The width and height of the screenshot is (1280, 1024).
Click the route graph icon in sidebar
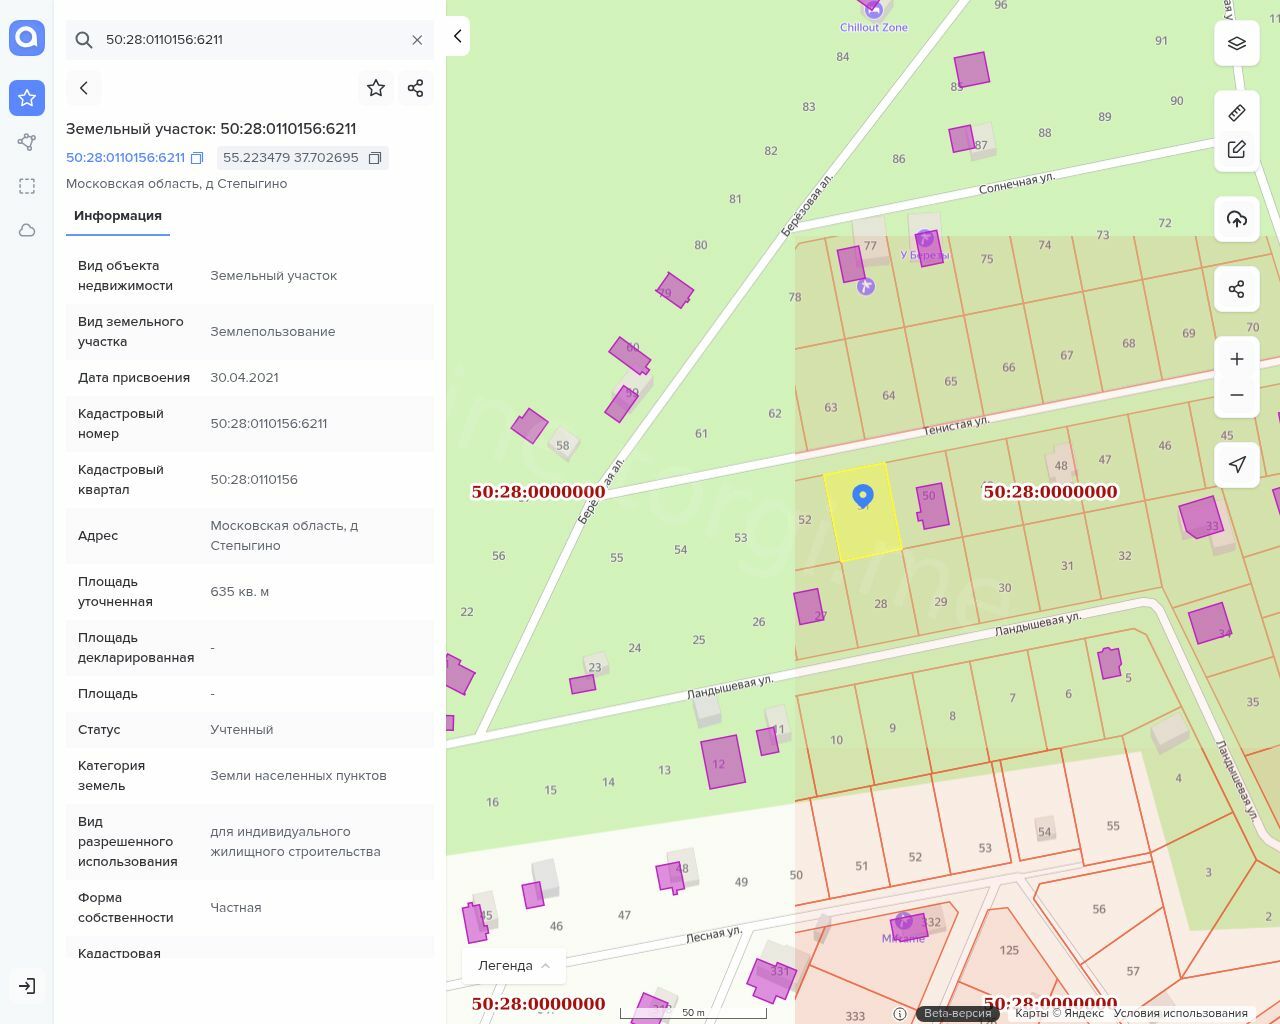click(x=27, y=142)
